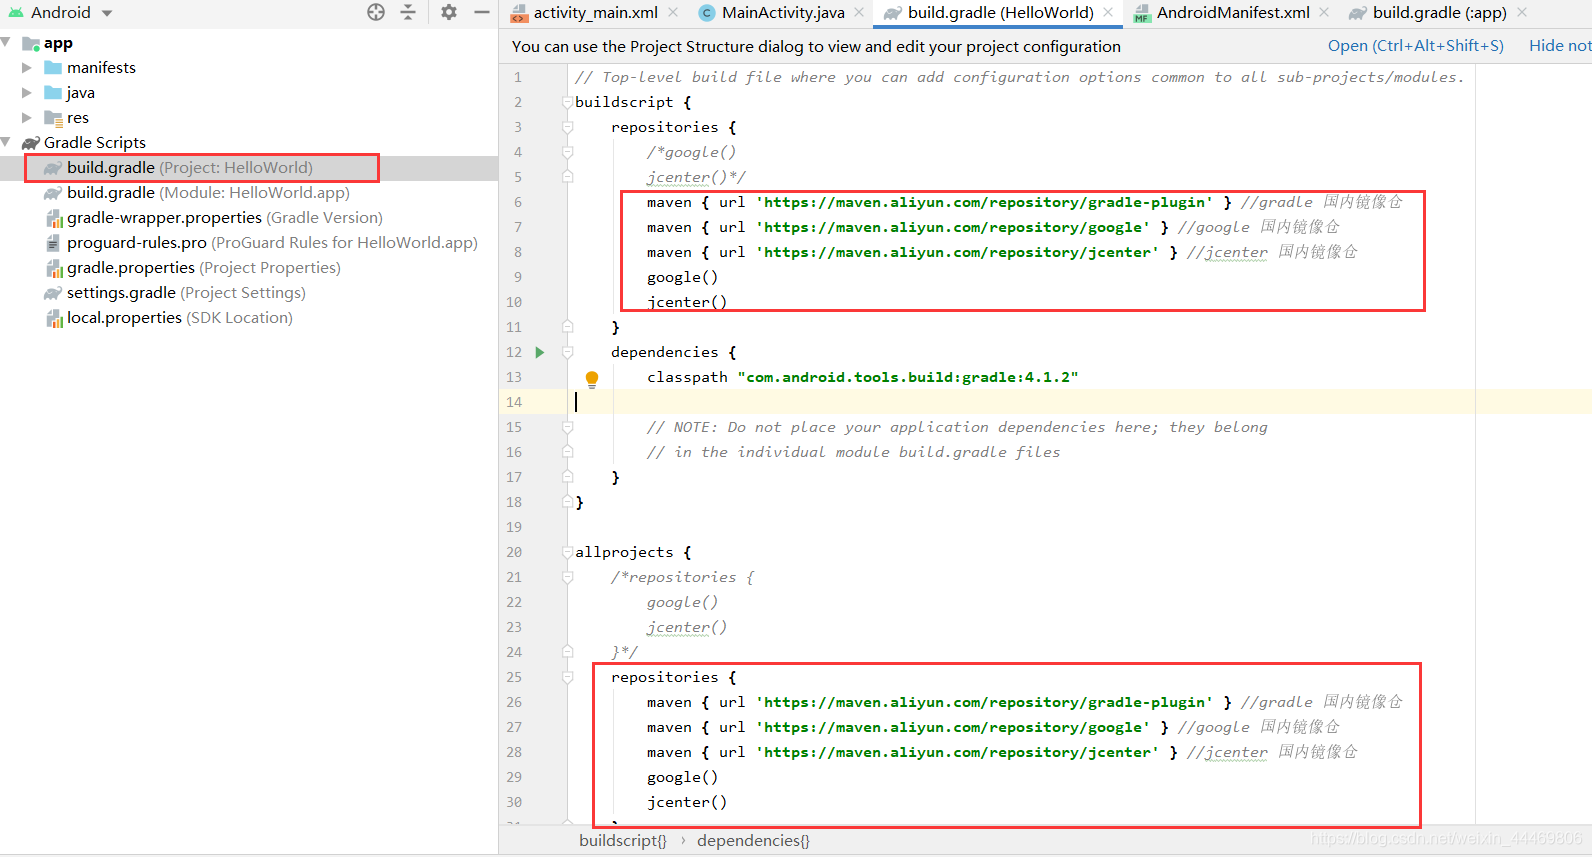Close the build.gradle (HelloWorld) tab

tap(1108, 12)
